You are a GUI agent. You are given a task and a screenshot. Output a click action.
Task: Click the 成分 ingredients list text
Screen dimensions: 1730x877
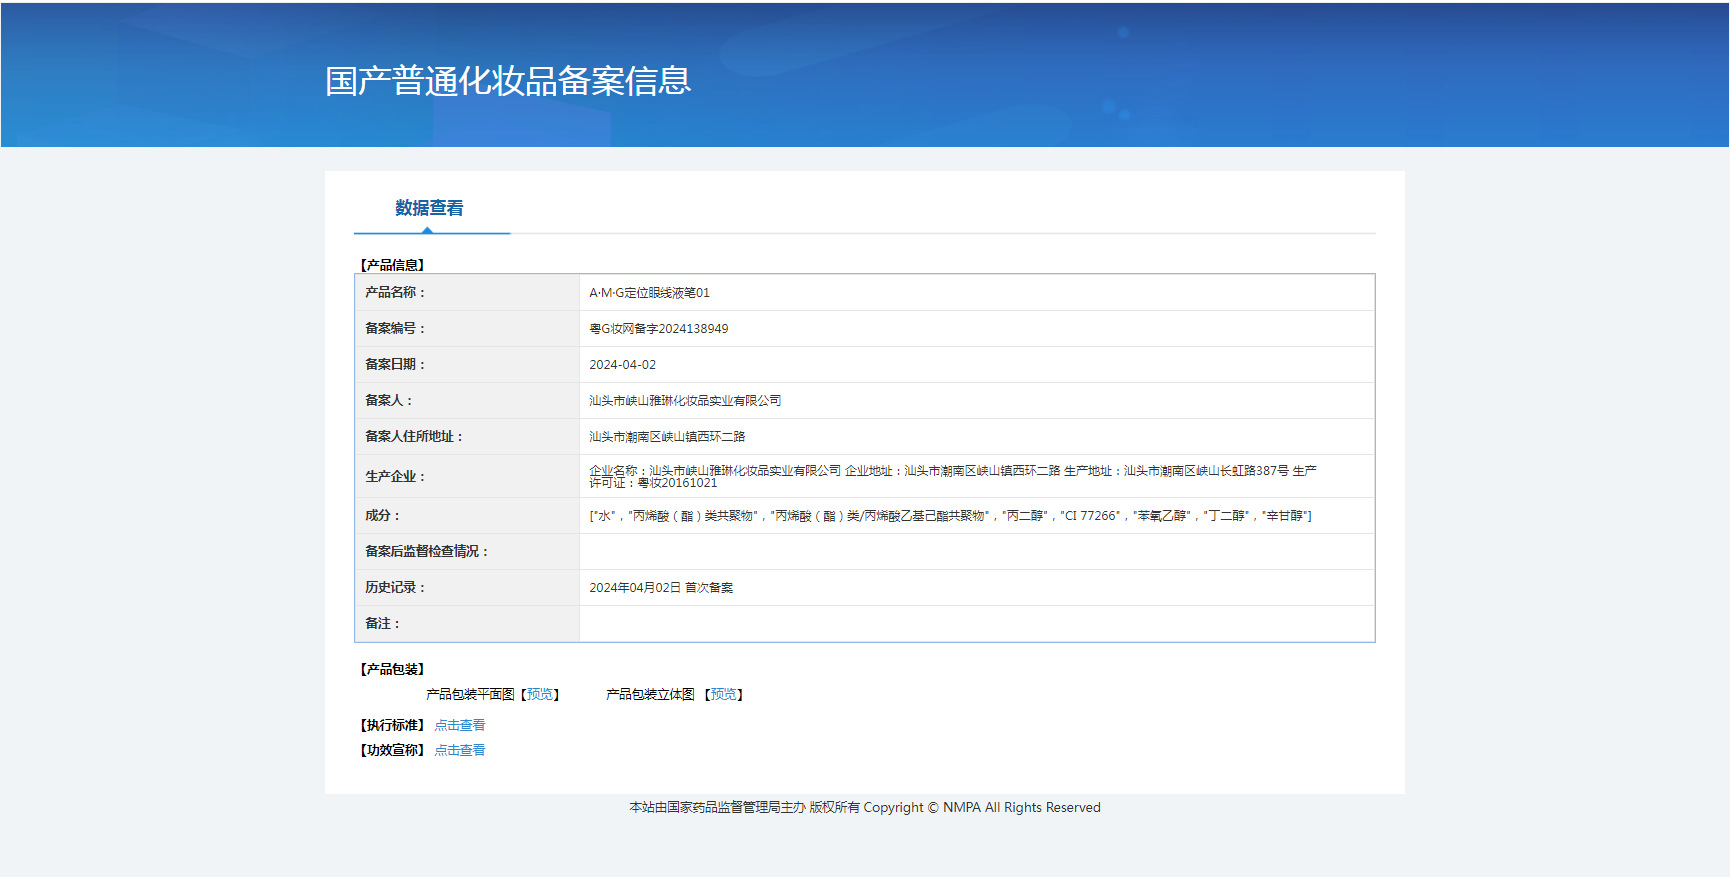pyautogui.click(x=950, y=516)
